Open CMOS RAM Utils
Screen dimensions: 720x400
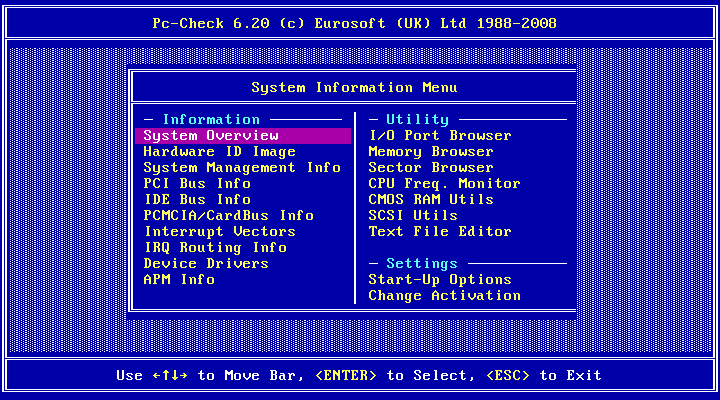coord(431,200)
